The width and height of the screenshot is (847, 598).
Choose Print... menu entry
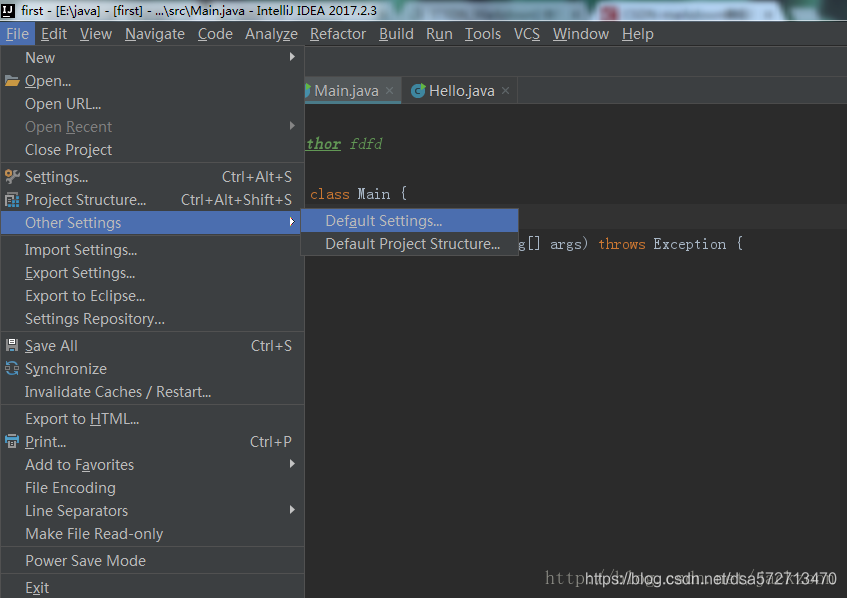(x=152, y=442)
